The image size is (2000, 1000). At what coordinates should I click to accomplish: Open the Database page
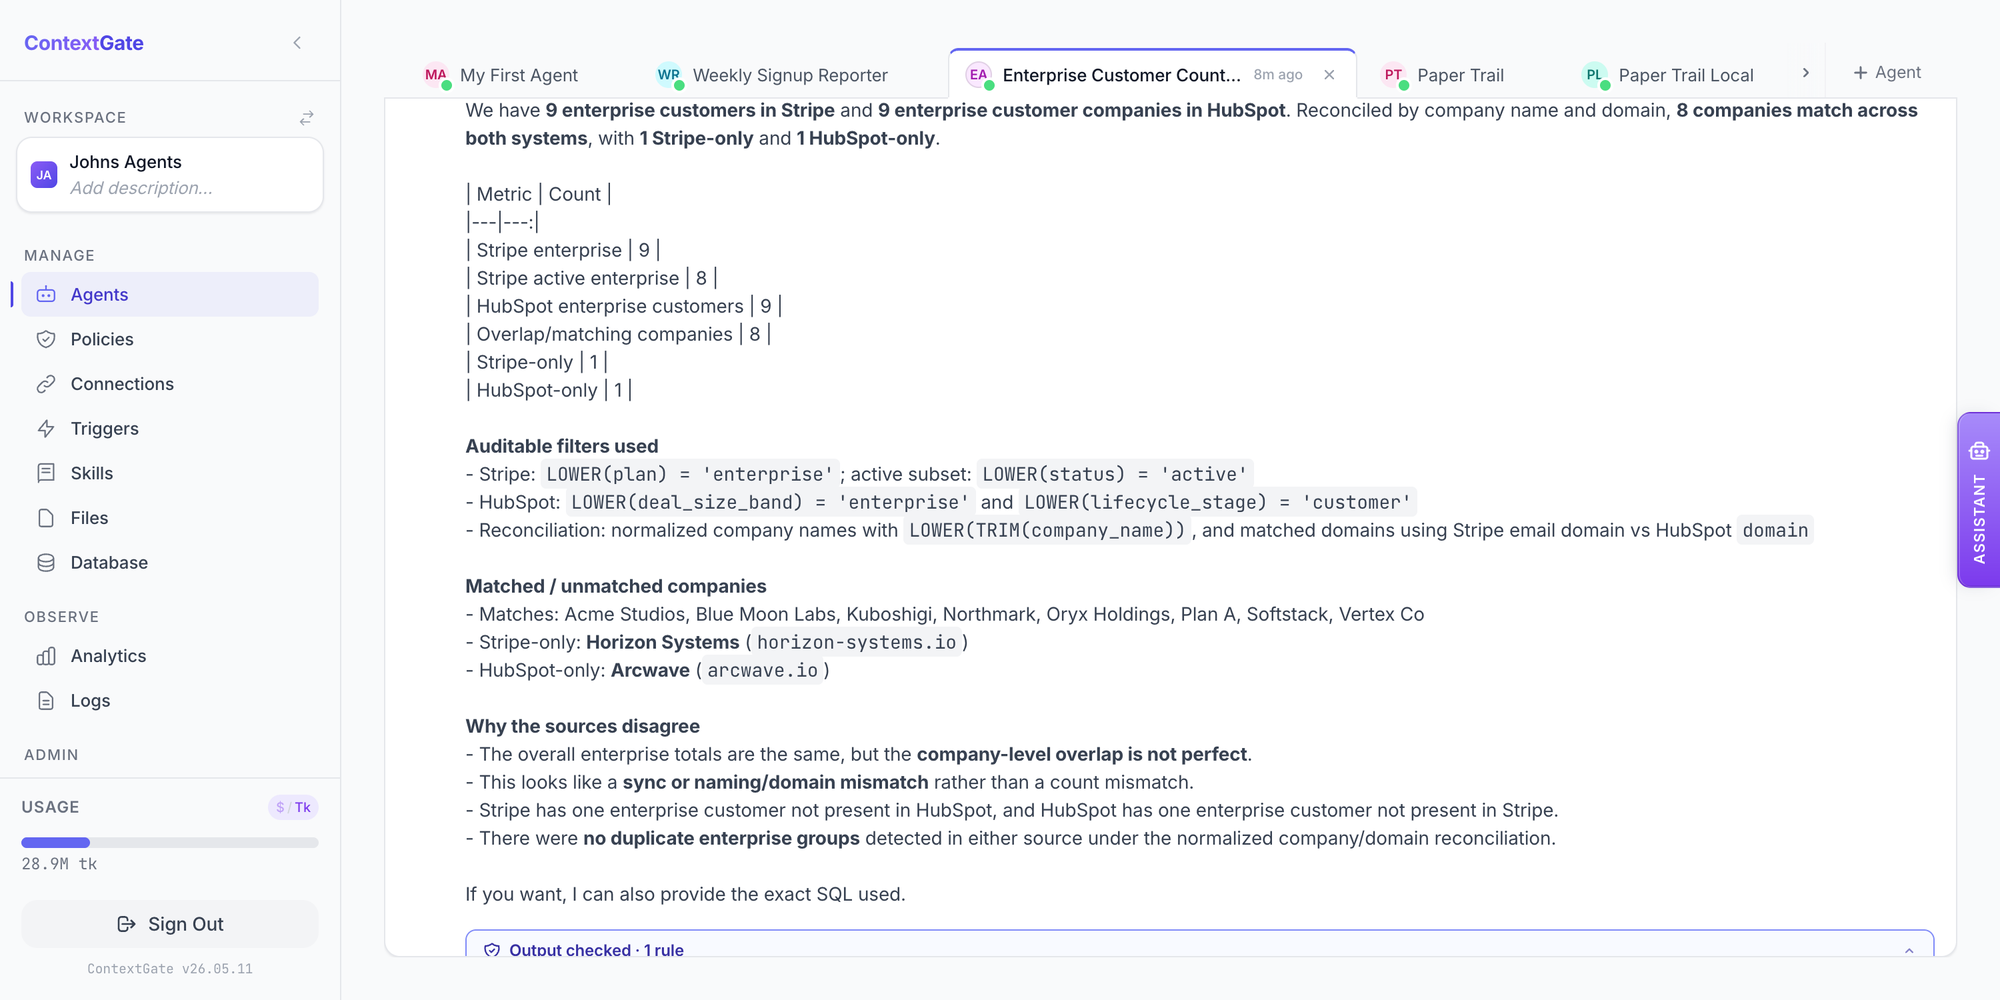click(170, 563)
